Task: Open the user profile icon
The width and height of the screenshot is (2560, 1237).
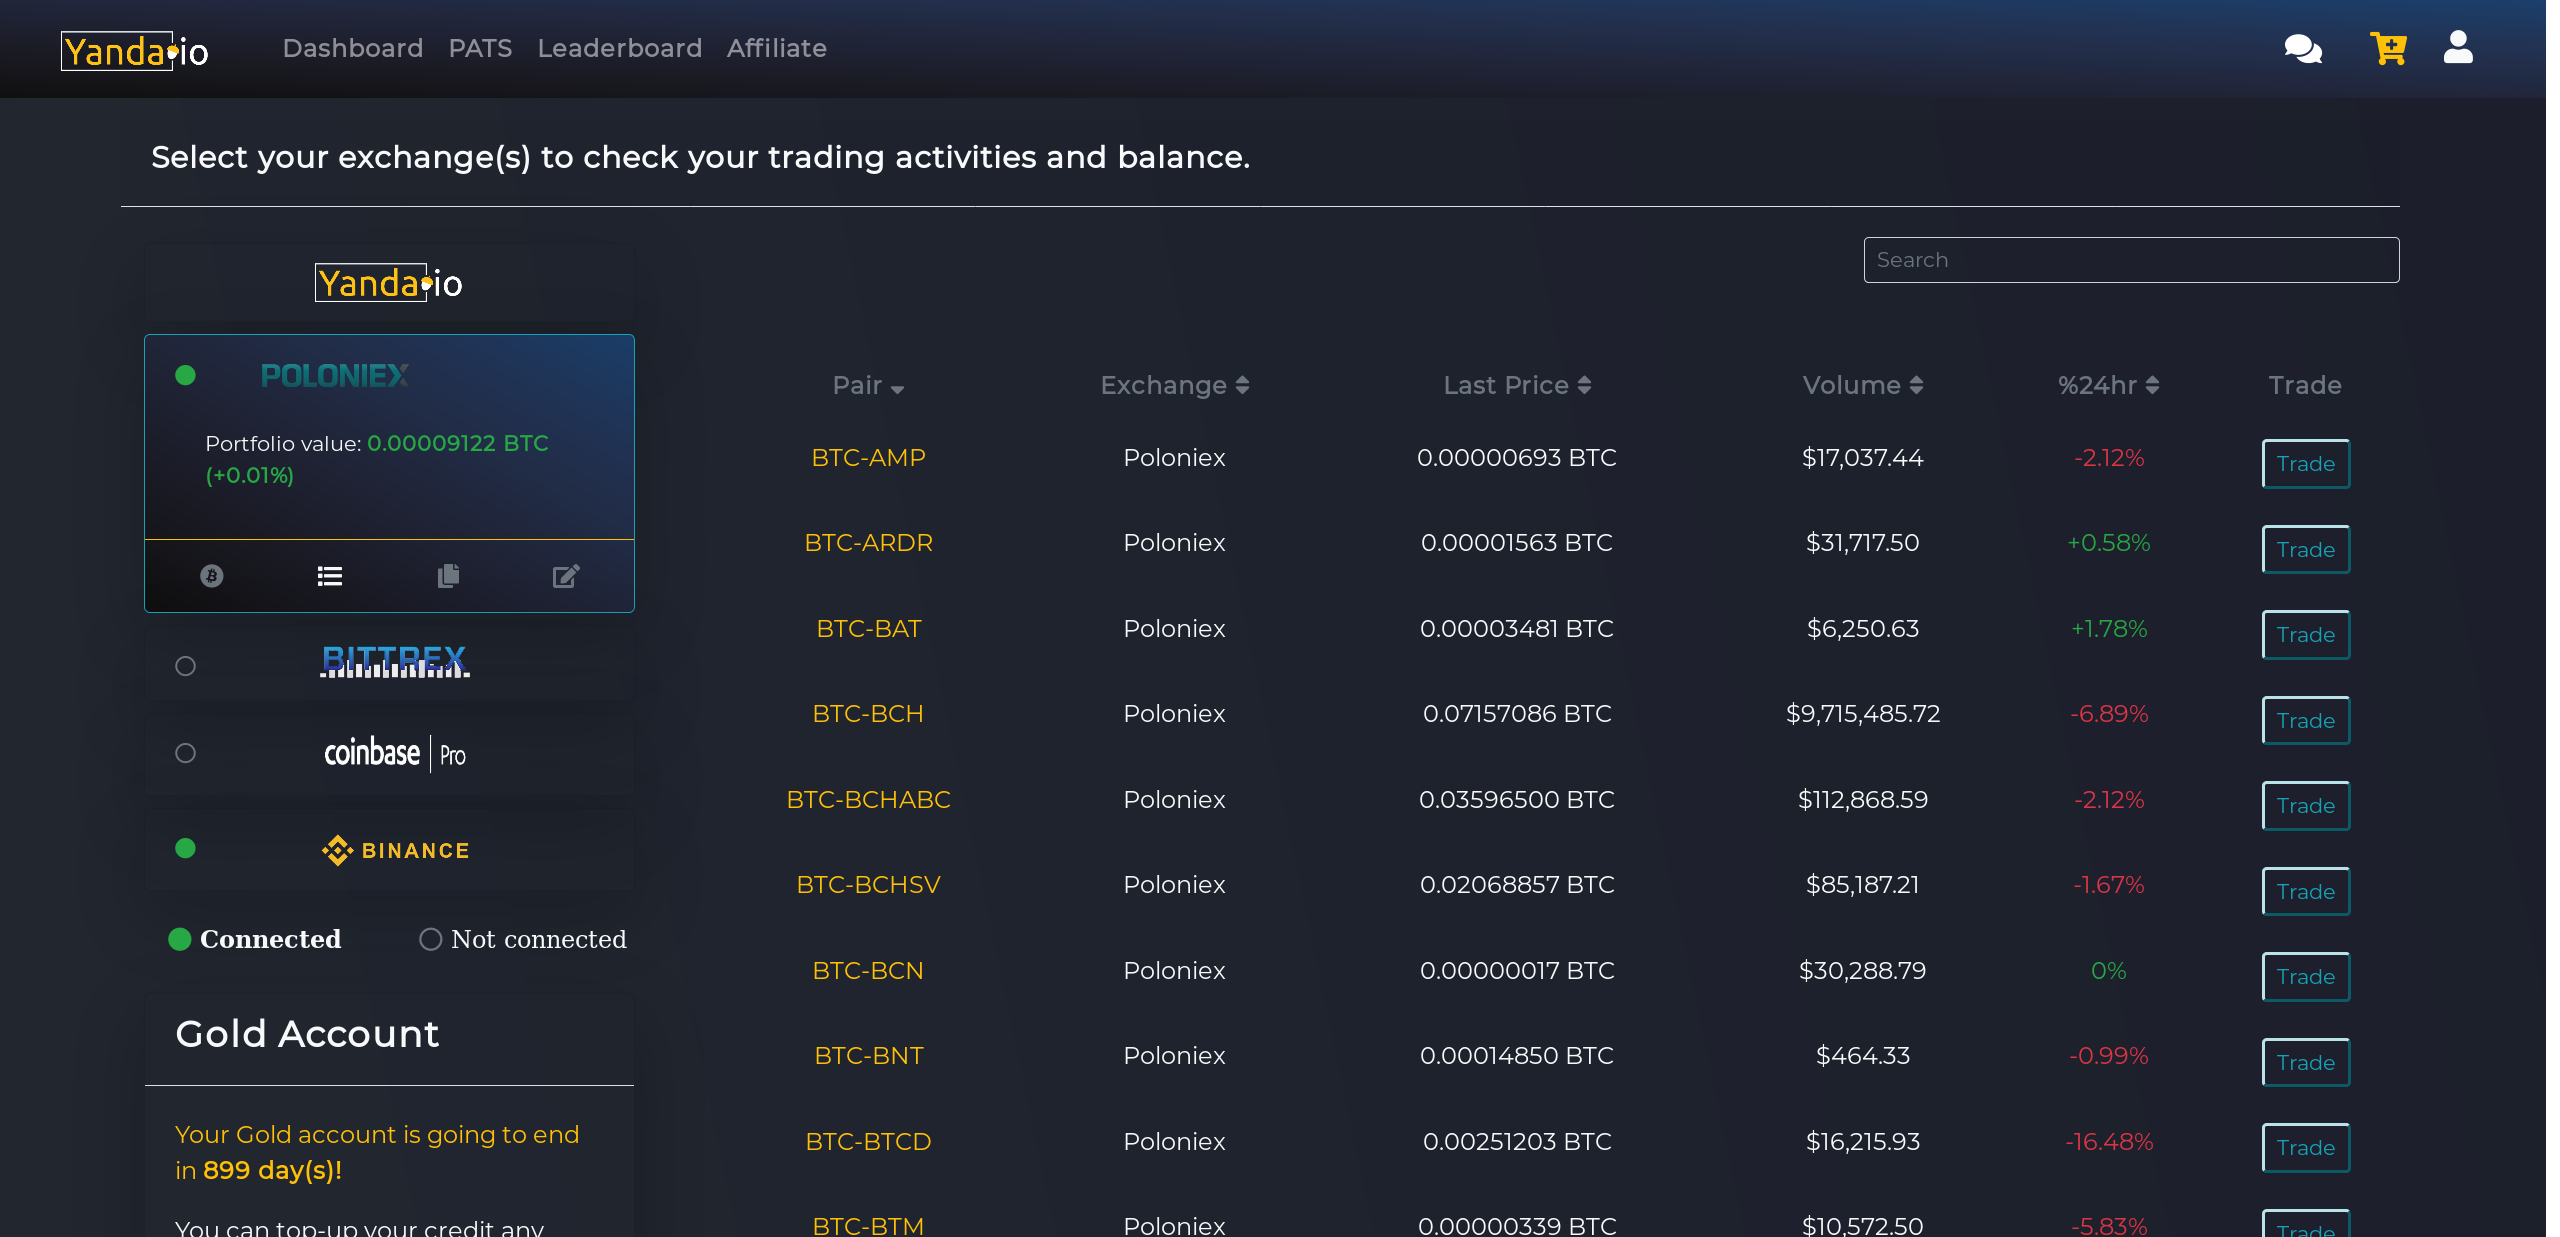Action: click(2458, 47)
